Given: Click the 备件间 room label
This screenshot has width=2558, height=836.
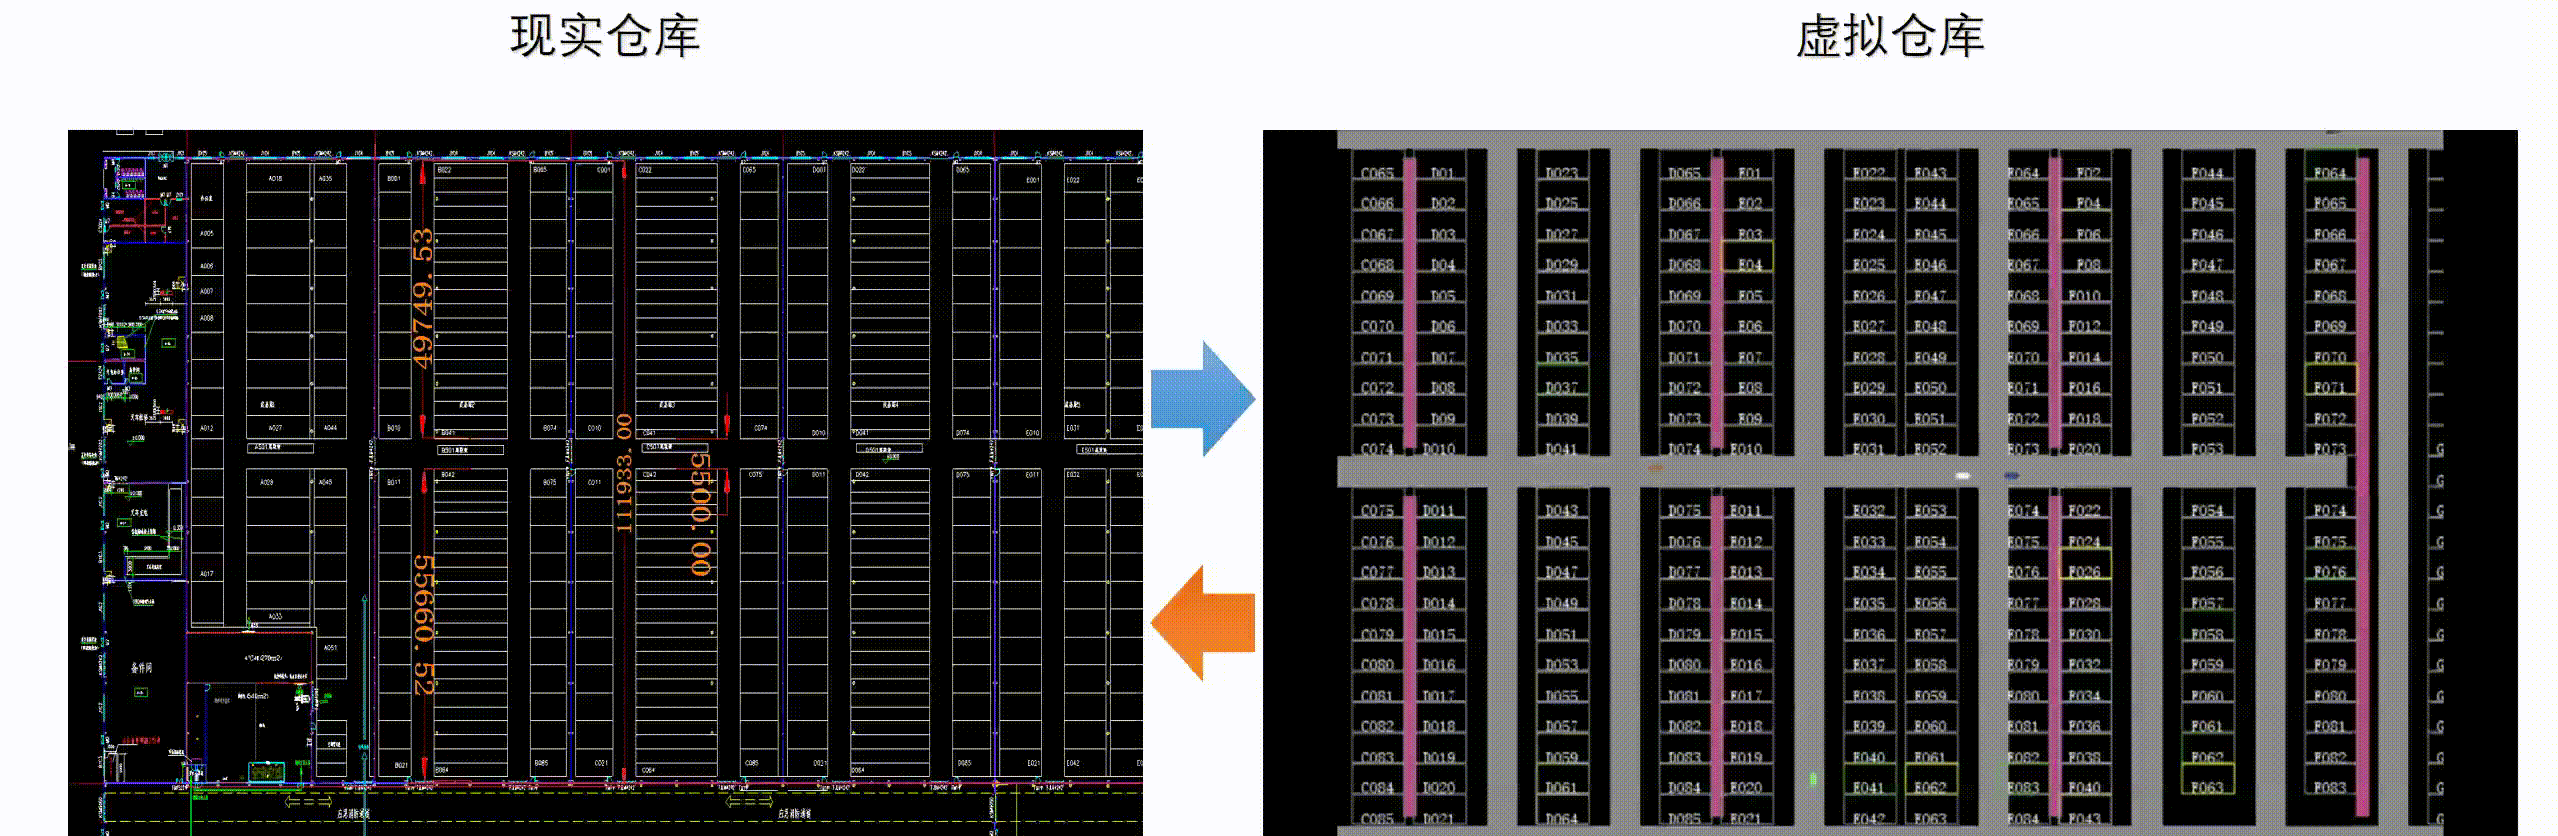Looking at the screenshot, I should pyautogui.click(x=141, y=667).
